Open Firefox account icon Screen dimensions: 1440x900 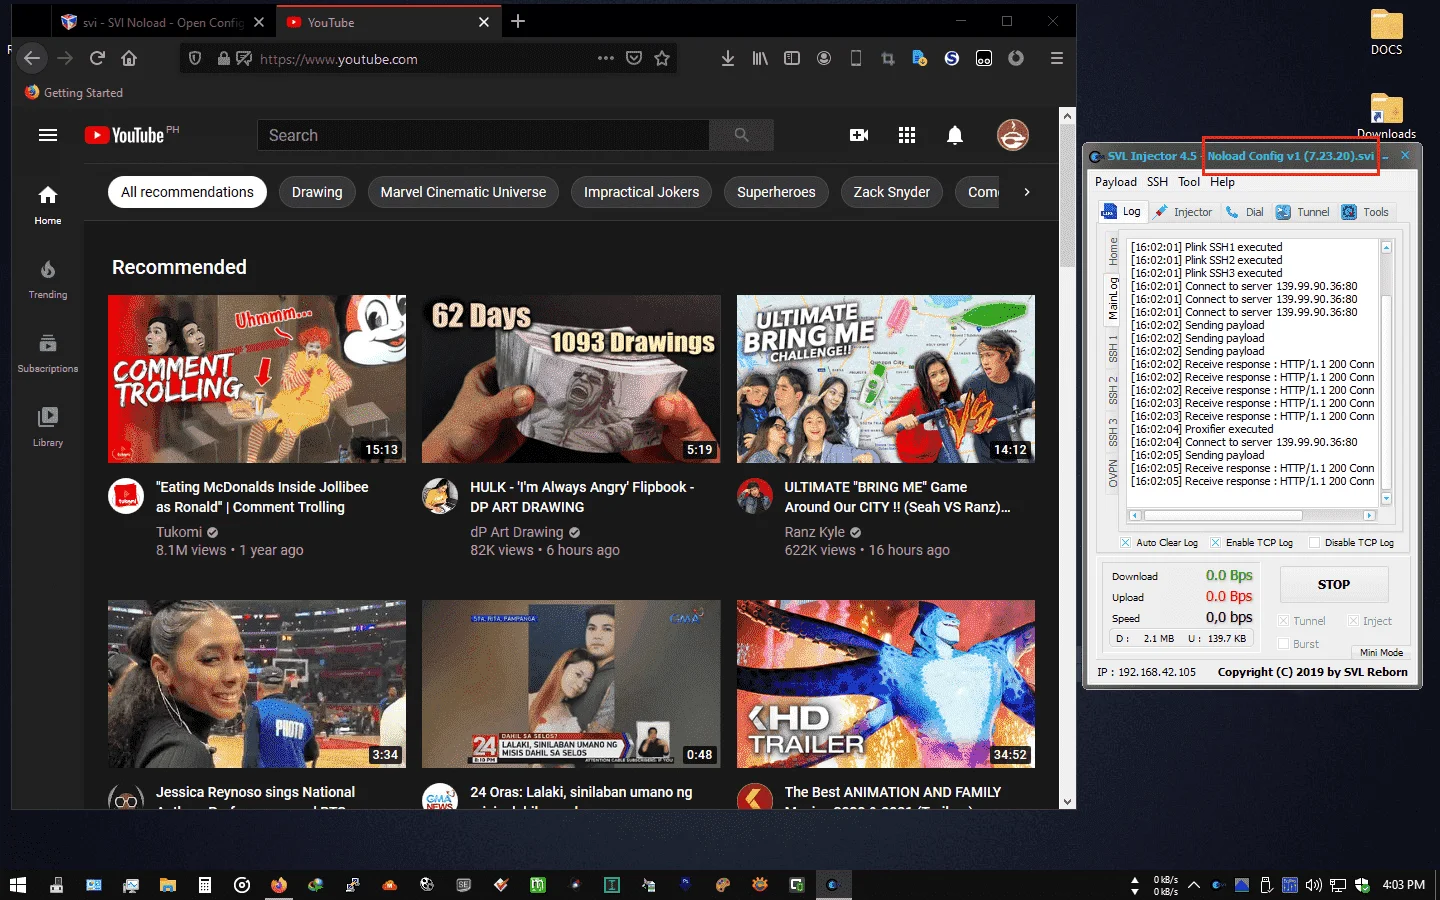pos(824,58)
